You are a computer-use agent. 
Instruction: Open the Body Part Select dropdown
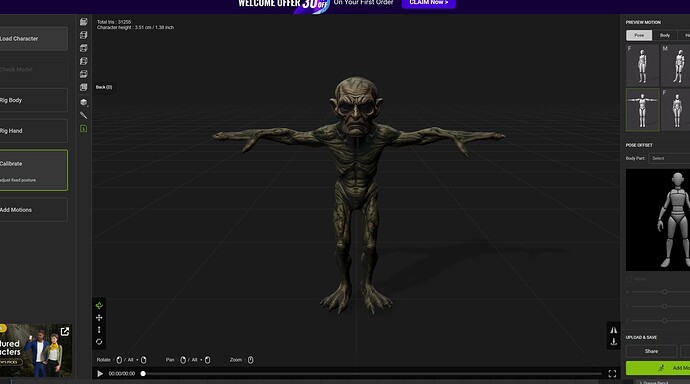coord(669,158)
